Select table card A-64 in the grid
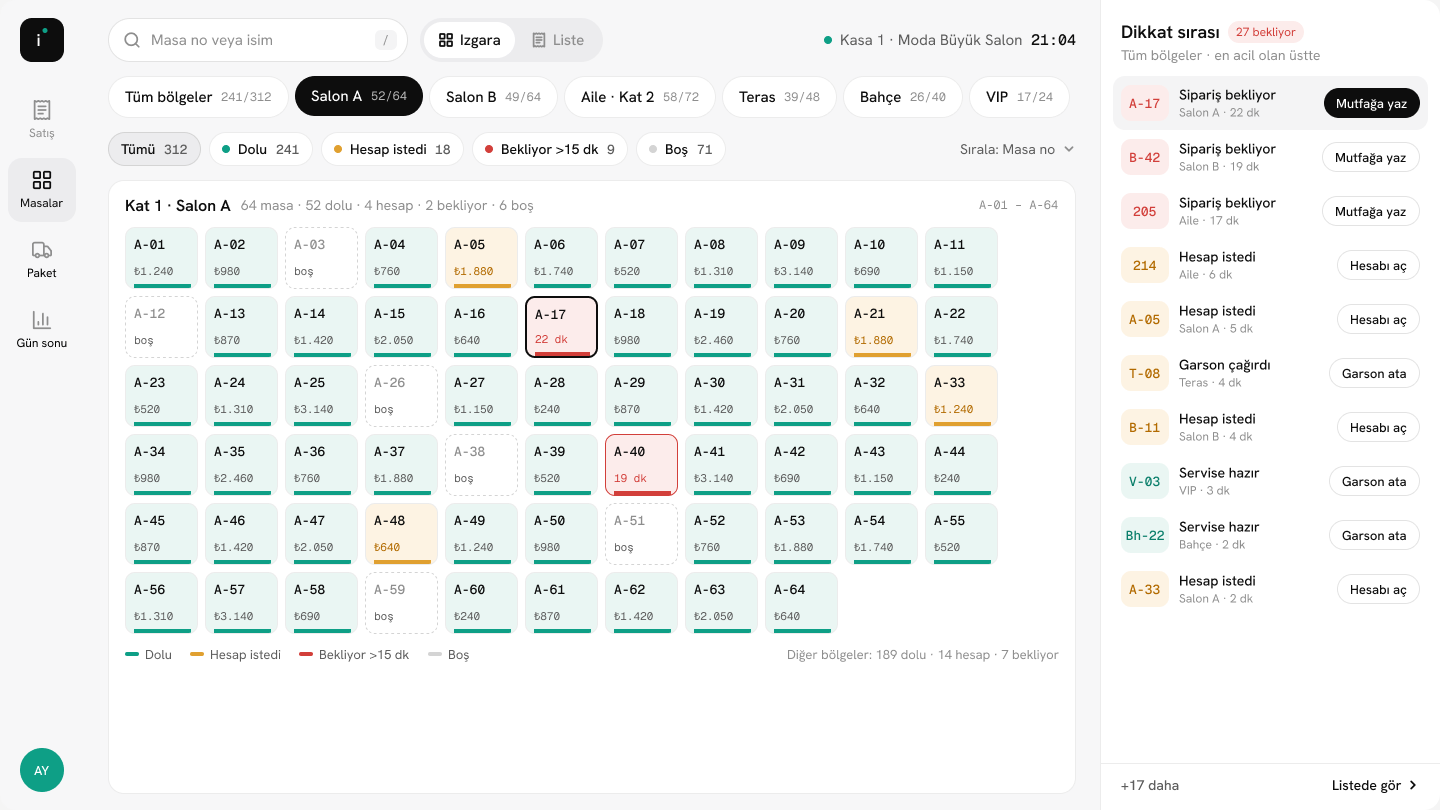 pyautogui.click(x=802, y=603)
